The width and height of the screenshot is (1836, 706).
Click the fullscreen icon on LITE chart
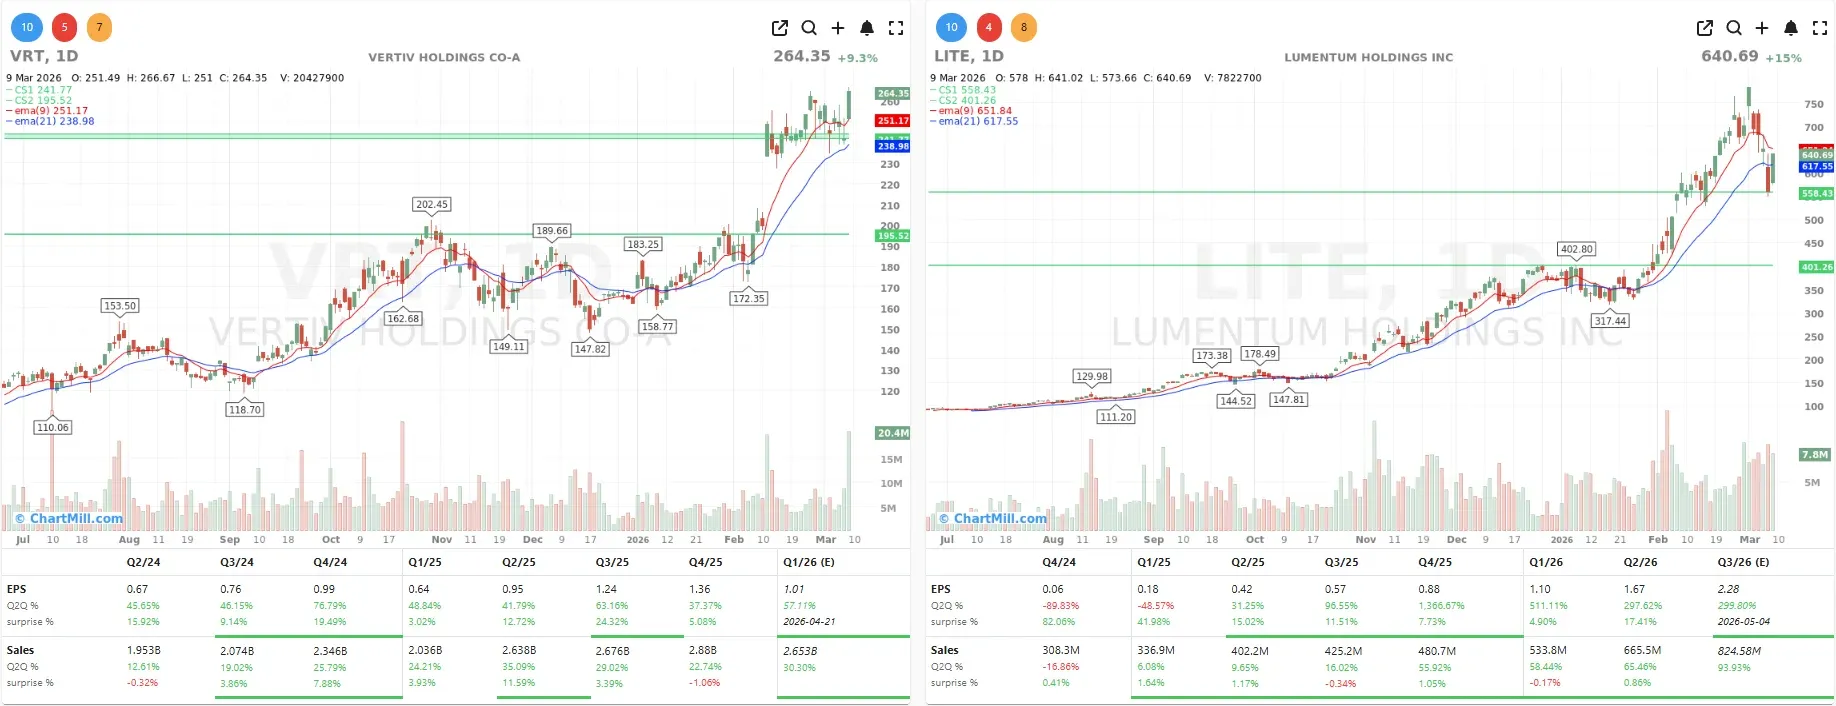tap(1820, 28)
